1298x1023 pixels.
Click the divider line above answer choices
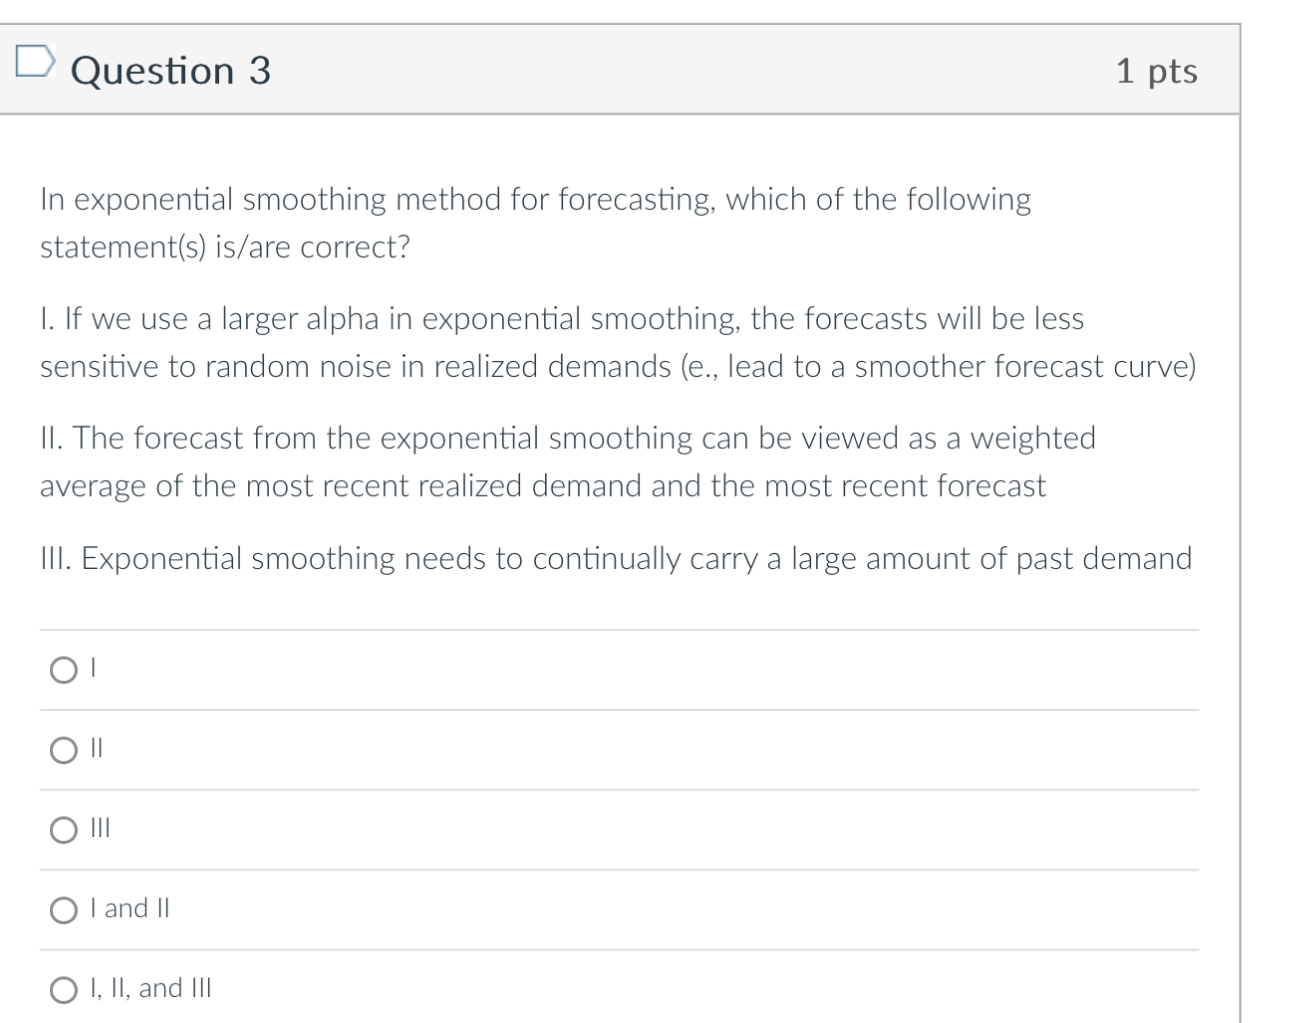coord(618,628)
